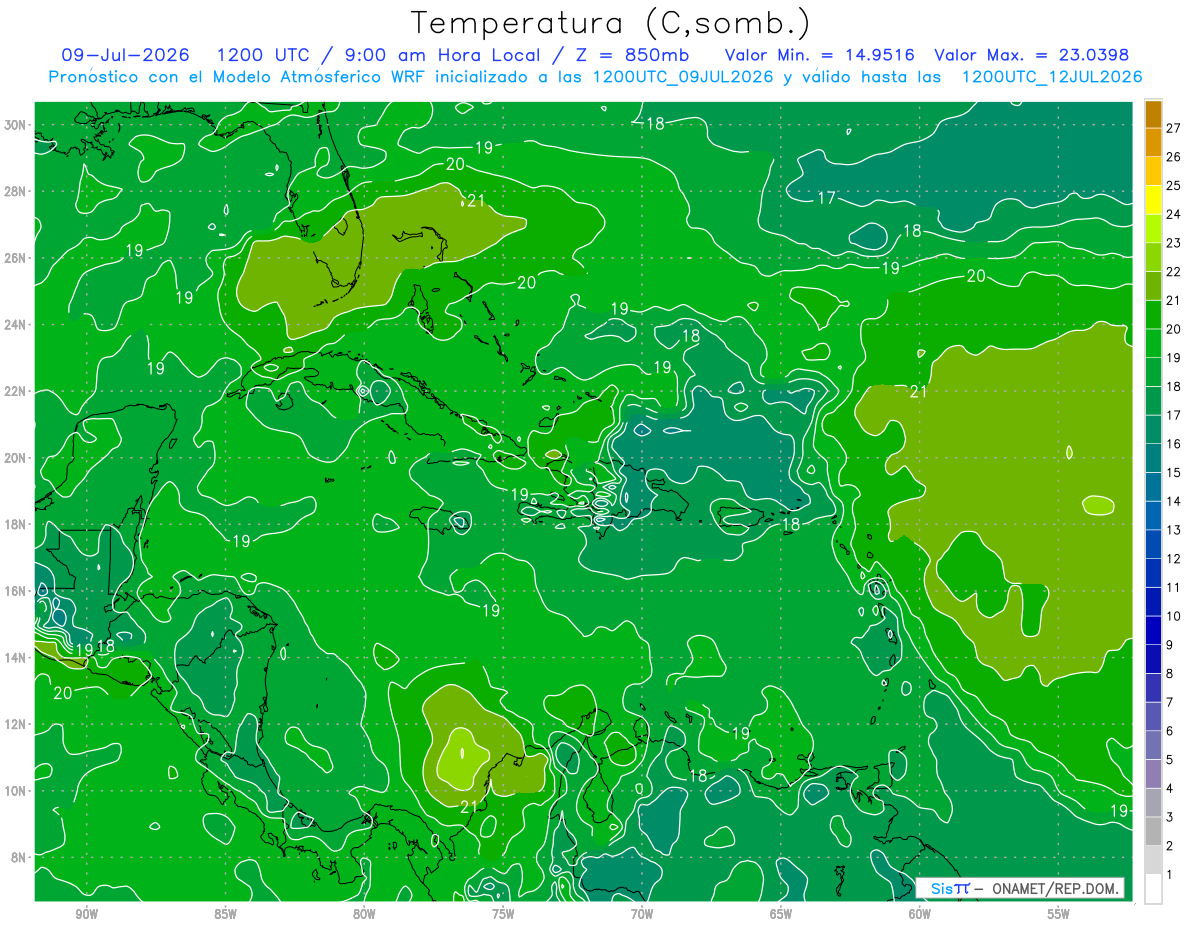Click the light gray swatch between 1 and 2
The height and width of the screenshot is (927, 1200).
click(1153, 860)
